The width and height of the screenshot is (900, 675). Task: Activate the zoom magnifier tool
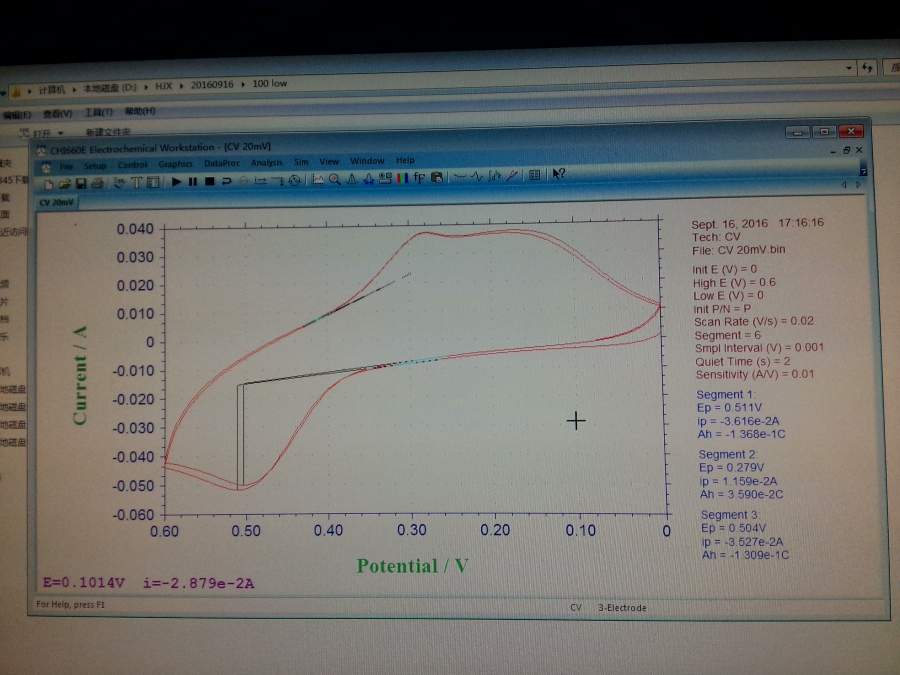[335, 180]
